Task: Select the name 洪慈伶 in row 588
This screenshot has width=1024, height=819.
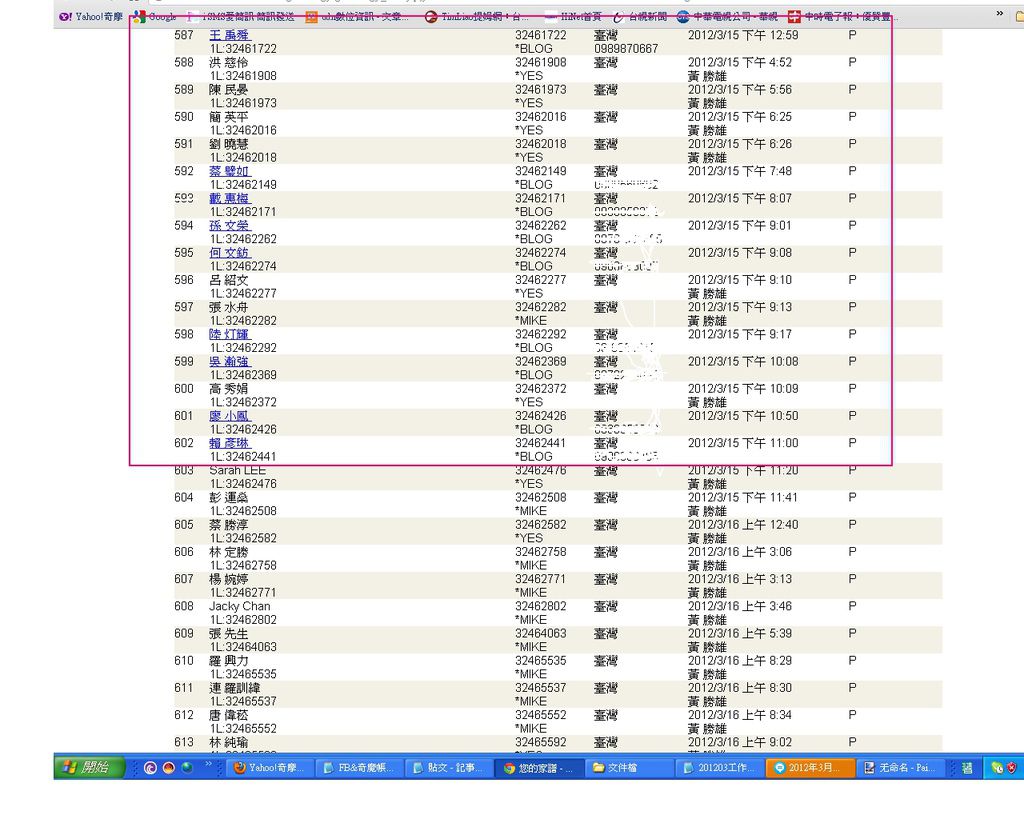Action: pos(229,63)
